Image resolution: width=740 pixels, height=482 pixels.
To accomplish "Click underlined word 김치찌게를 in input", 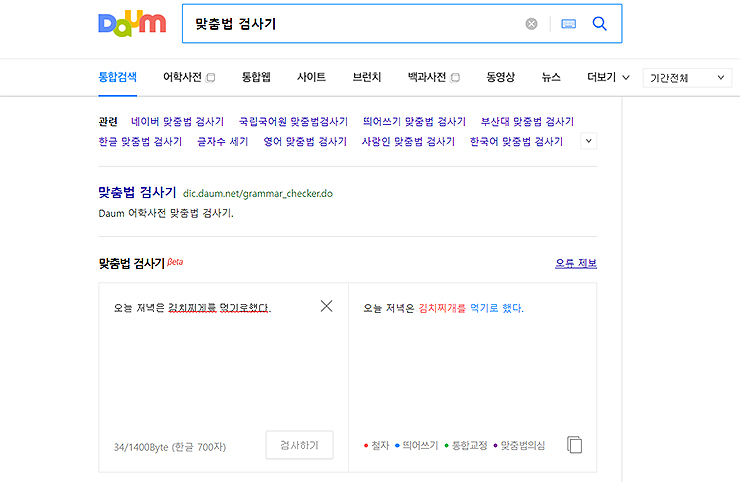I will click(192, 308).
